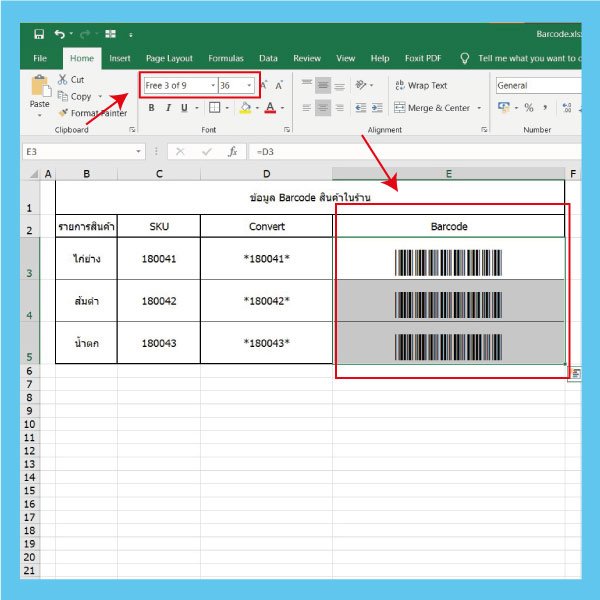600x600 pixels.
Task: Select column D header
Action: [266, 174]
